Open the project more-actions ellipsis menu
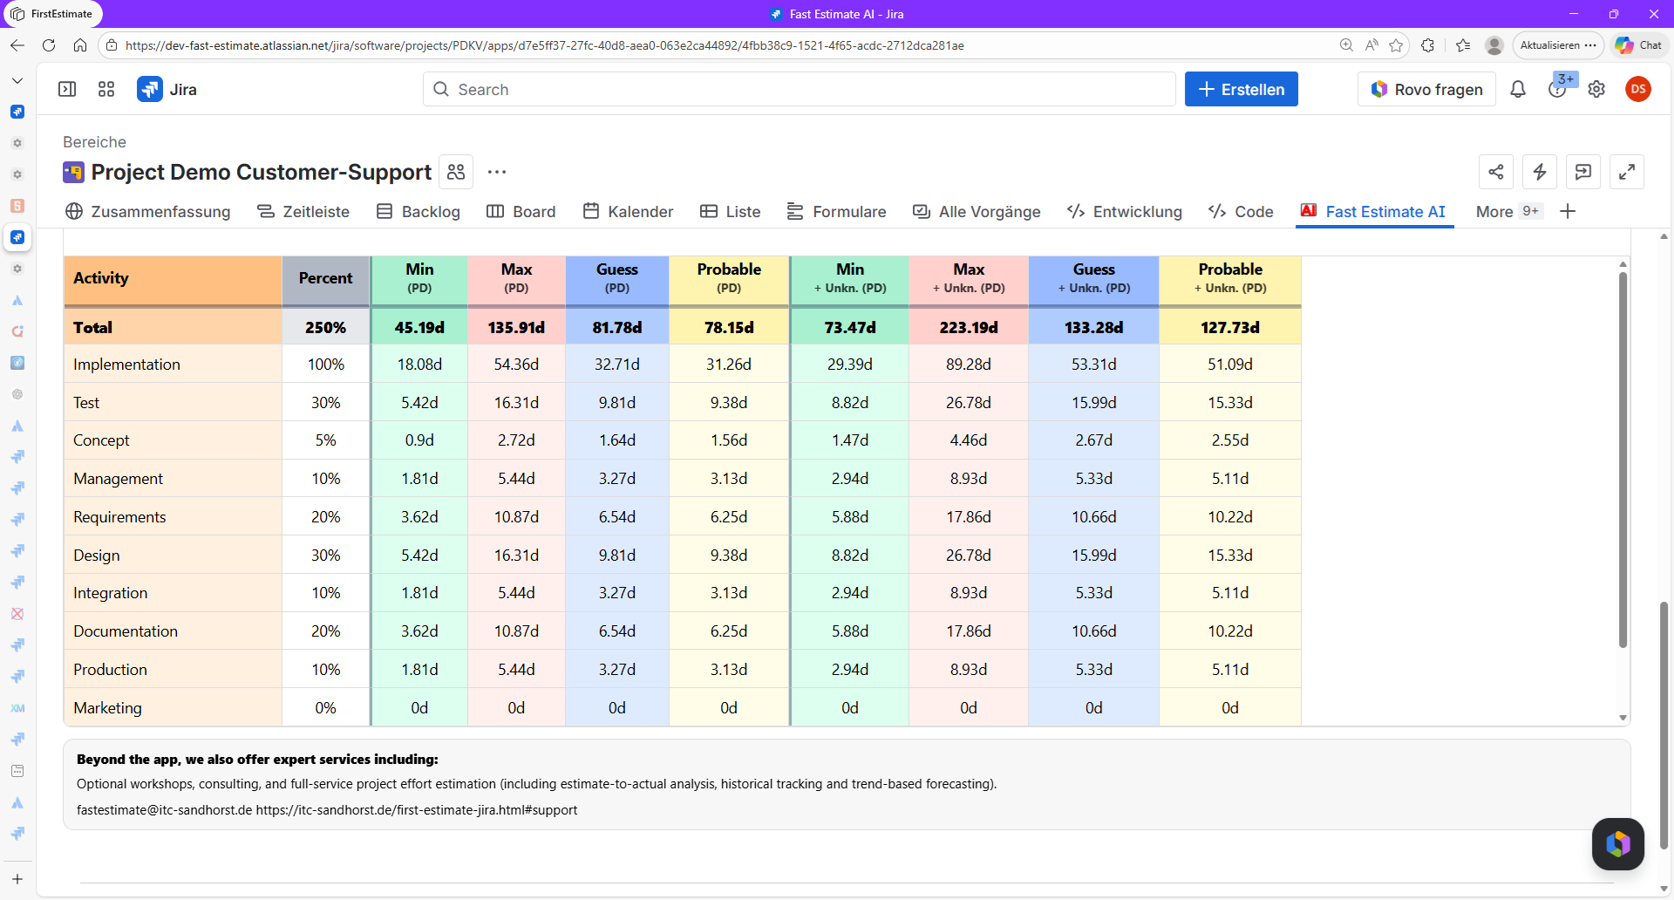 (x=496, y=172)
